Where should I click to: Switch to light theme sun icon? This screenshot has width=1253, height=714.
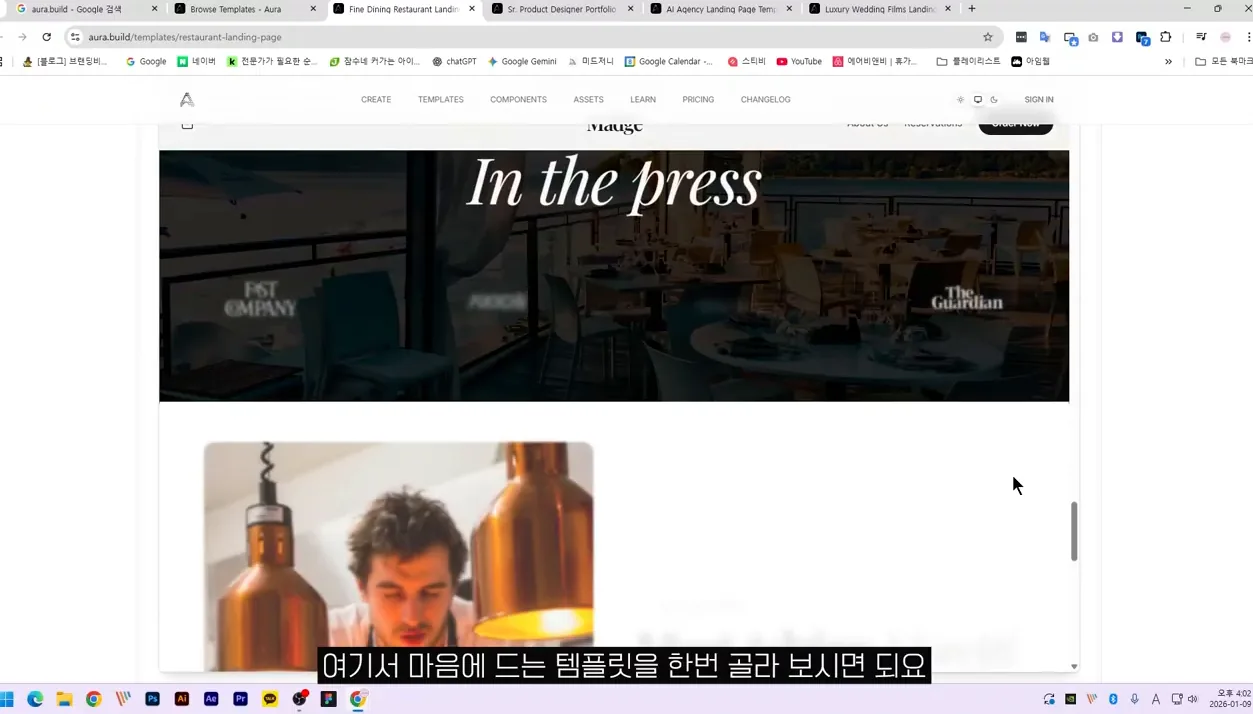(960, 99)
